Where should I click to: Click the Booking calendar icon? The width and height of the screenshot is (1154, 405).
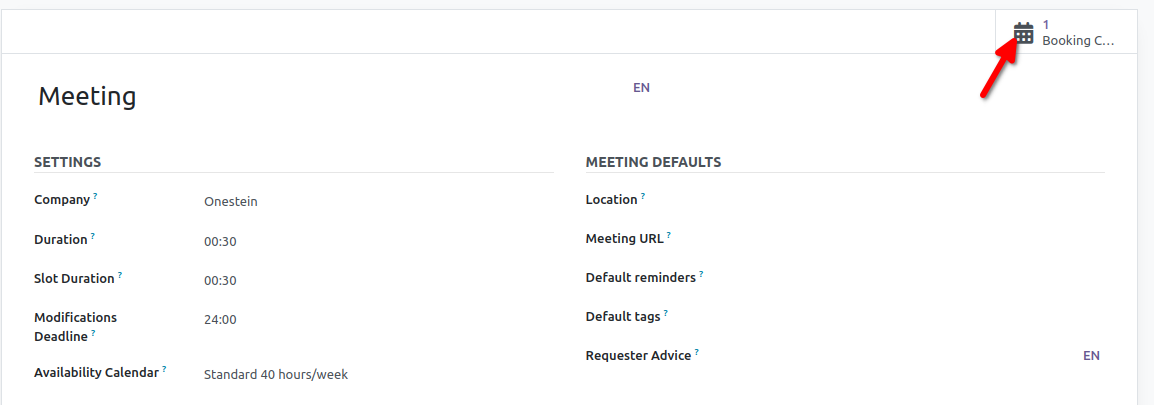click(x=1023, y=33)
